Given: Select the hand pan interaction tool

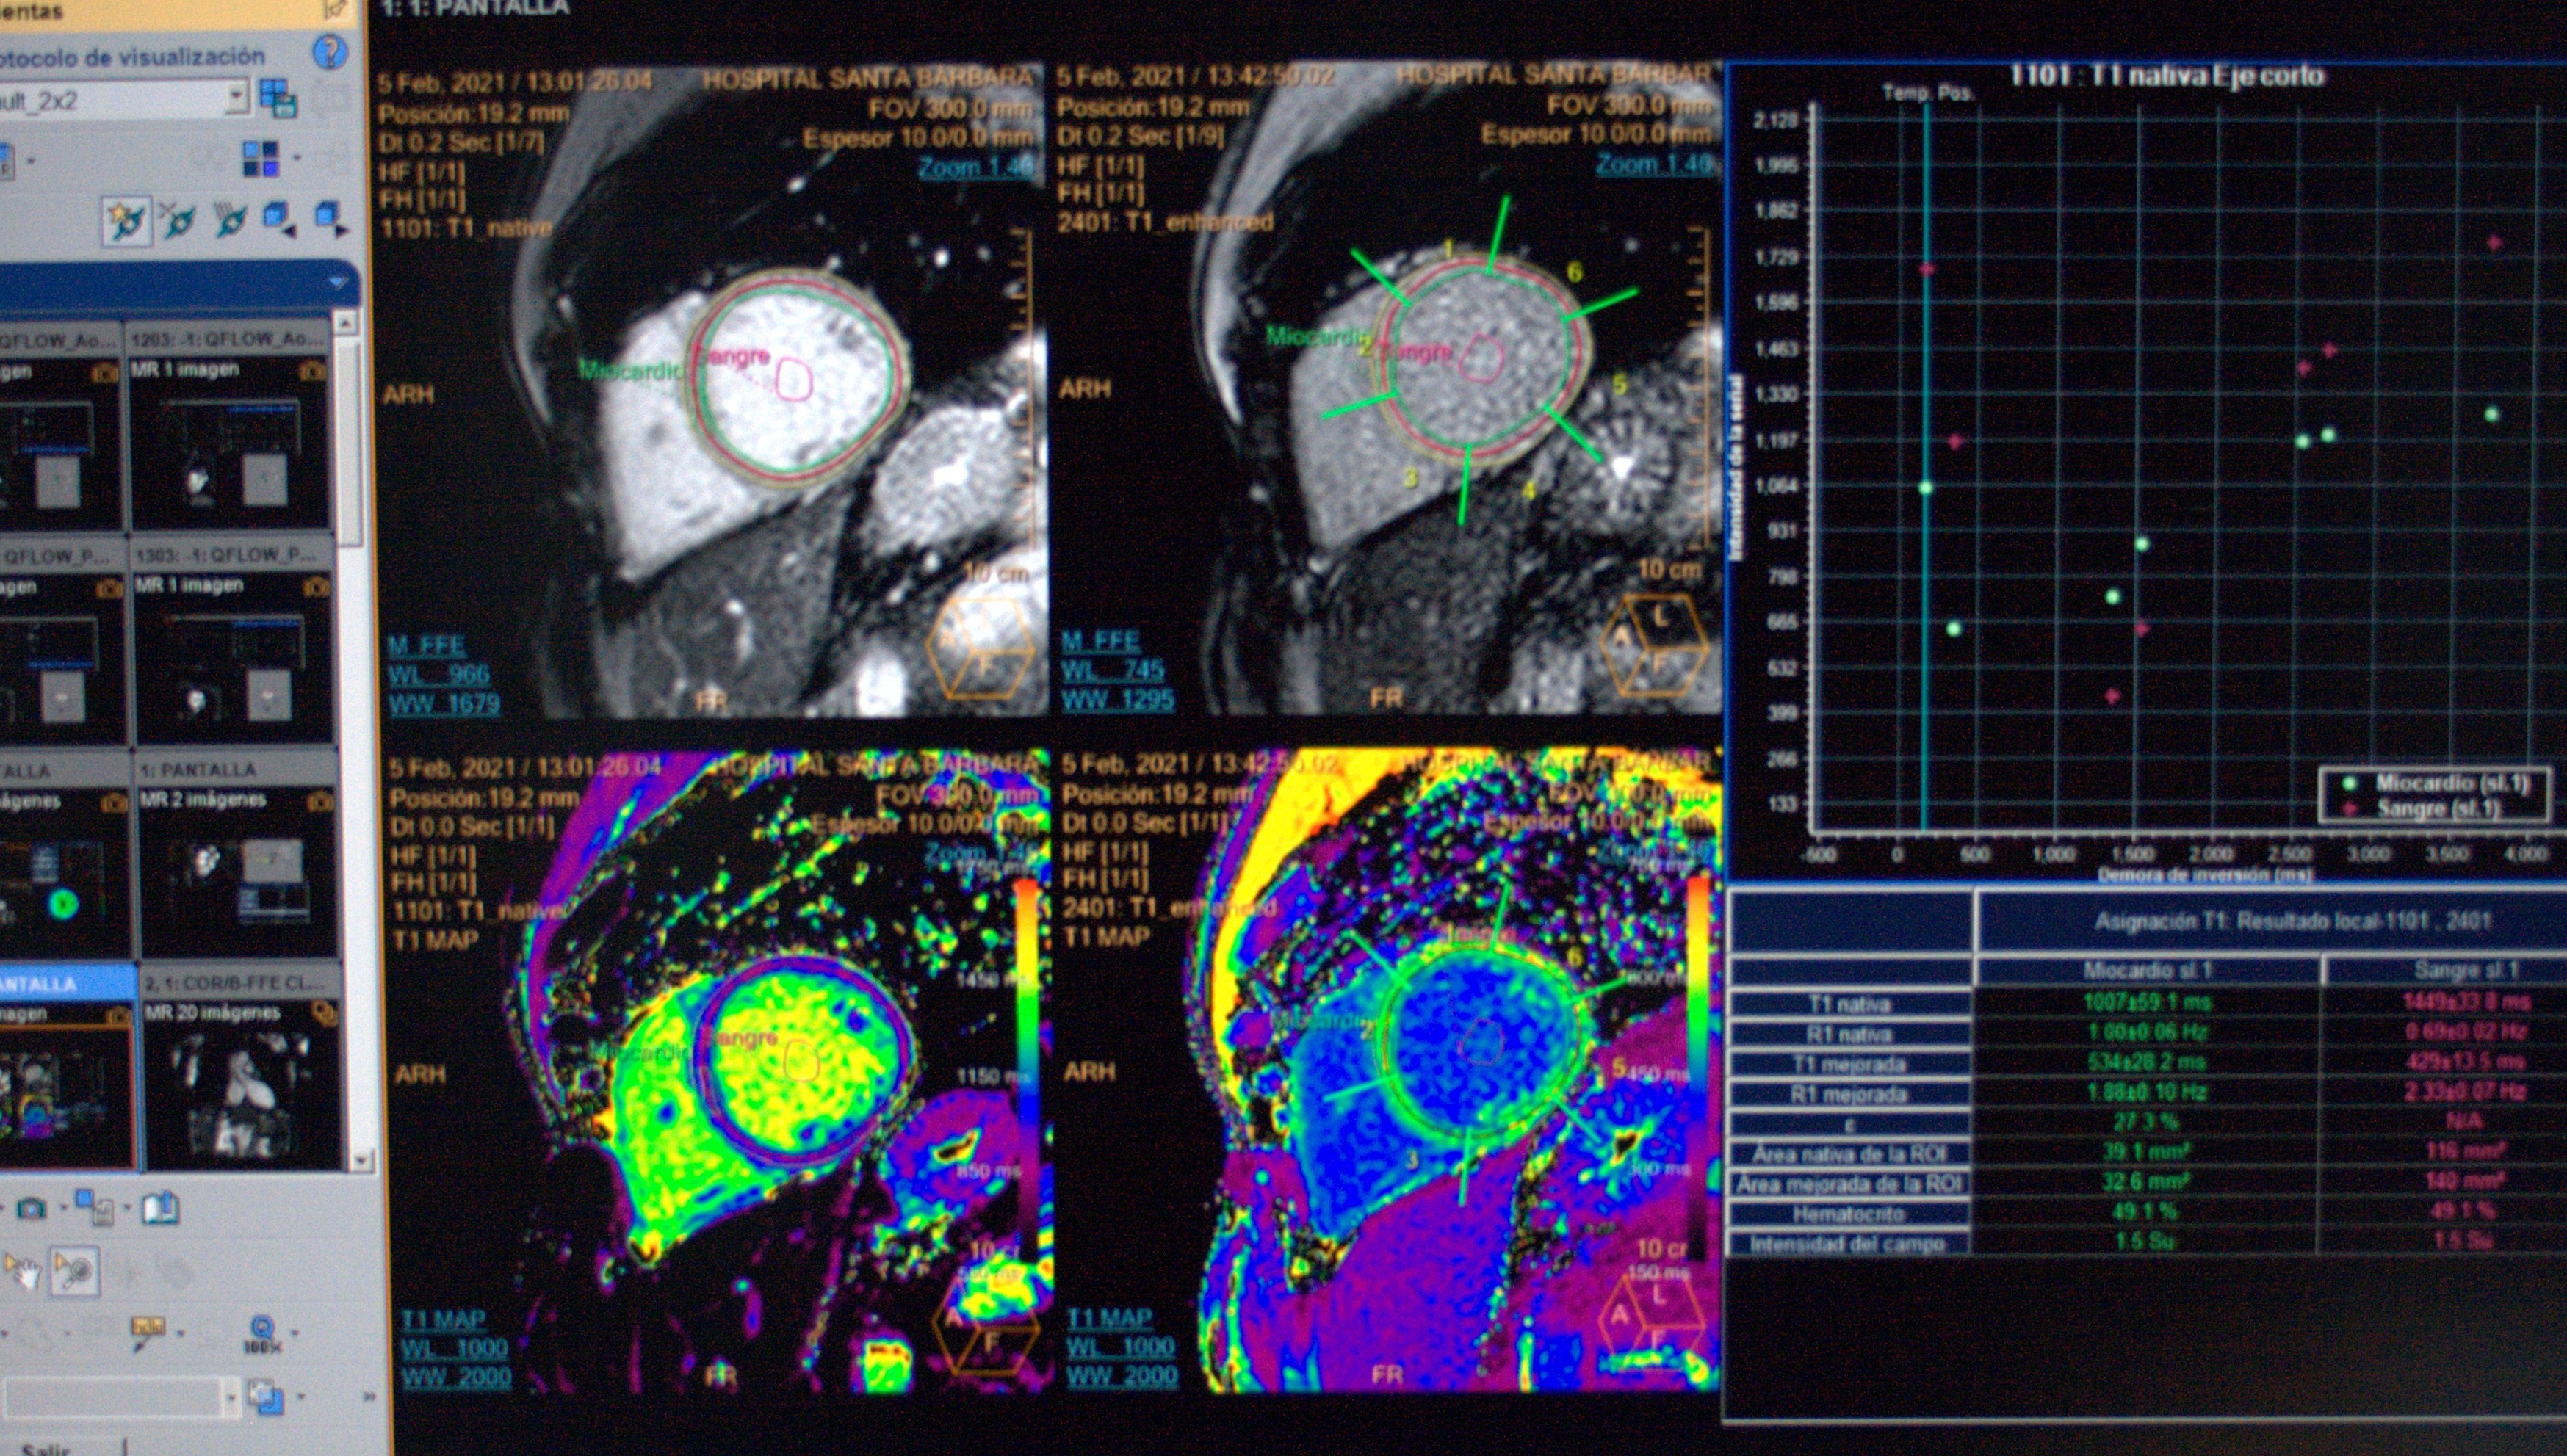Looking at the screenshot, I should tap(22, 1272).
